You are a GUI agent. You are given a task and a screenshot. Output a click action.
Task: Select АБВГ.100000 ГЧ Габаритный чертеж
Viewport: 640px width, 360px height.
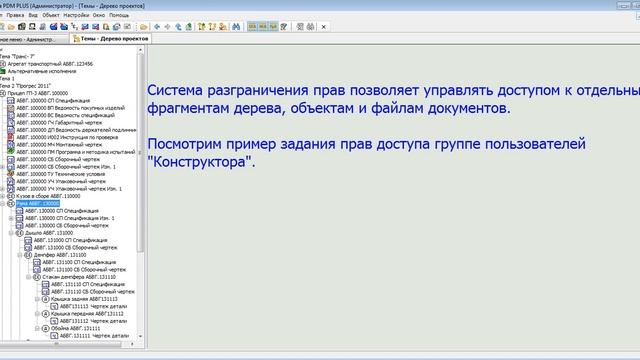pyautogui.click(x=59, y=123)
